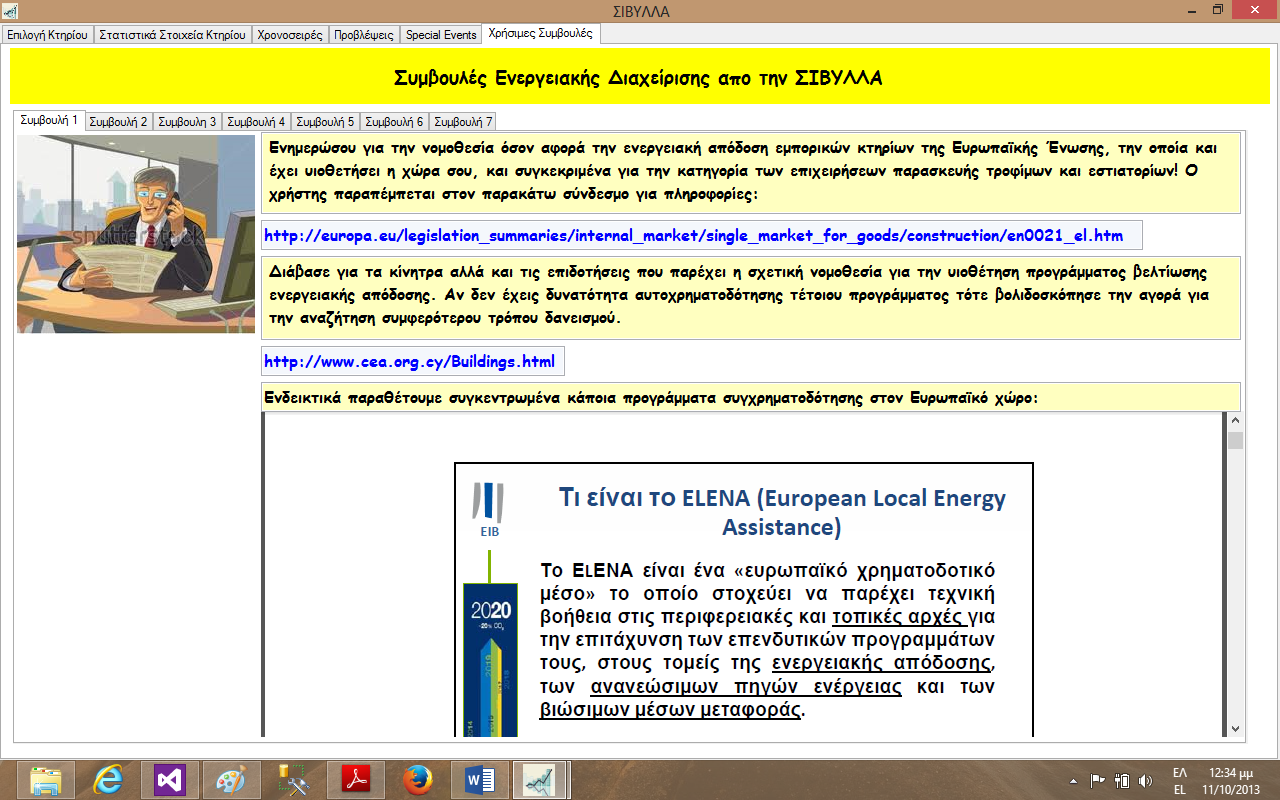Screen dimensions: 1280x800
Task: Launch Firefox from the taskbar
Action: click(x=419, y=780)
